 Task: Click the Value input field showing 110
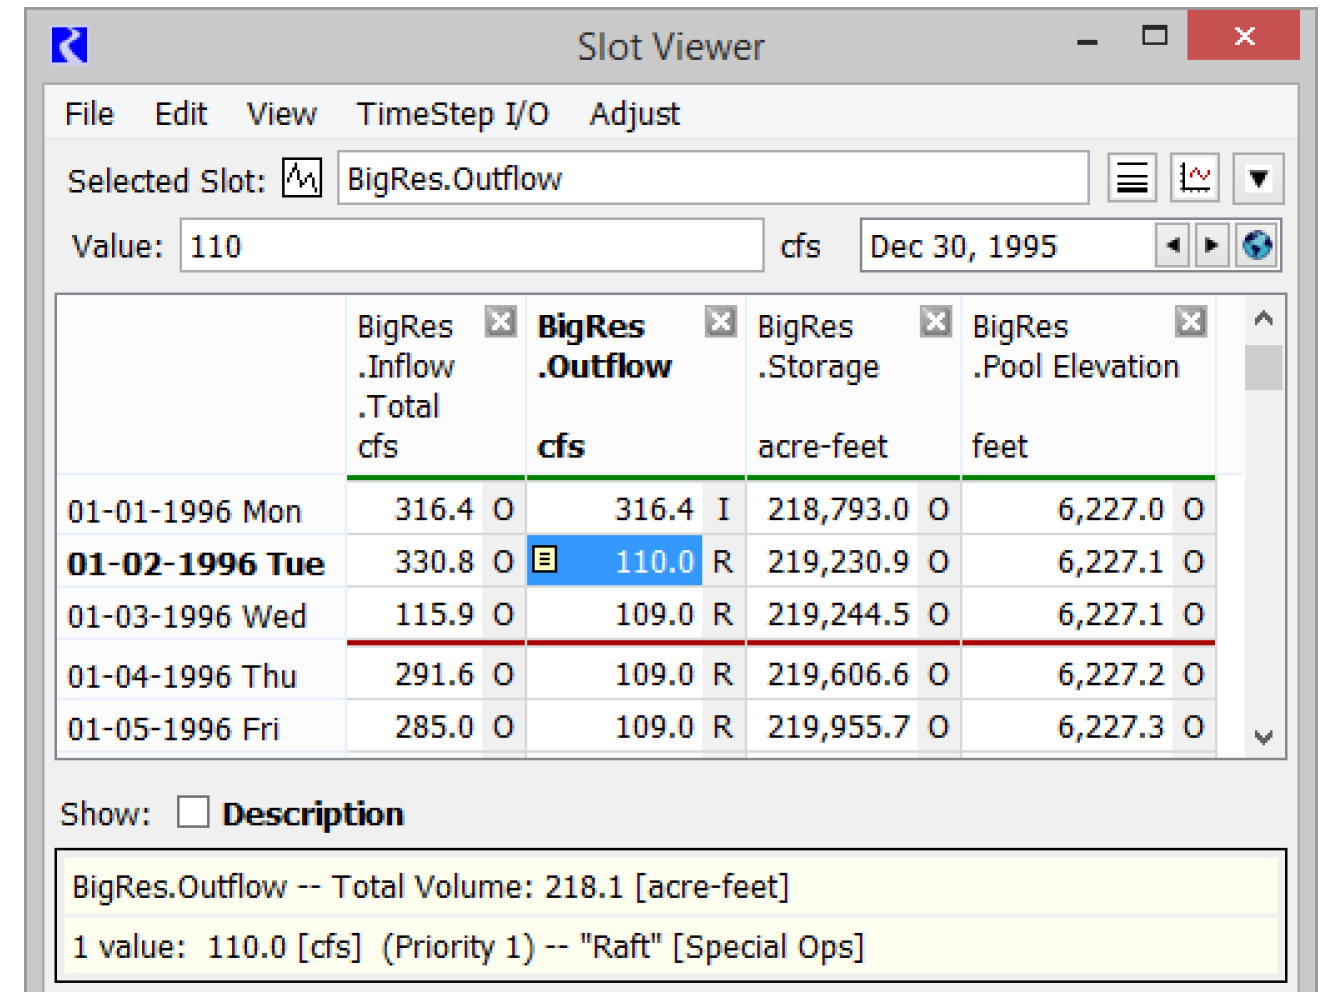pyautogui.click(x=471, y=246)
